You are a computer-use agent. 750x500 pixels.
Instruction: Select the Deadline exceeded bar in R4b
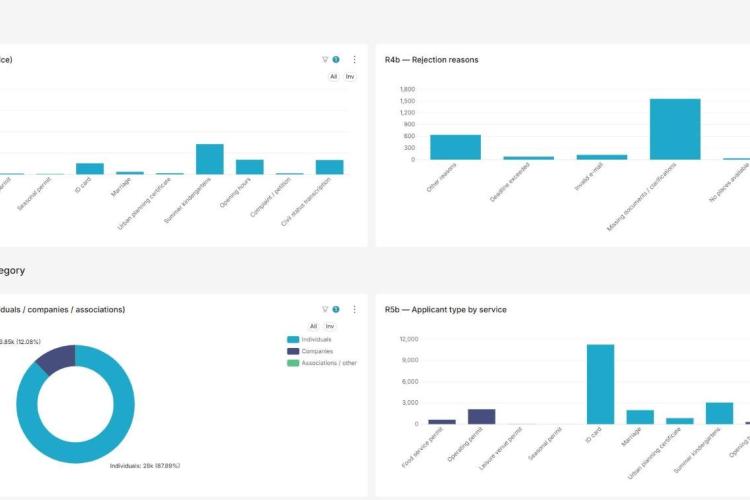(529, 158)
